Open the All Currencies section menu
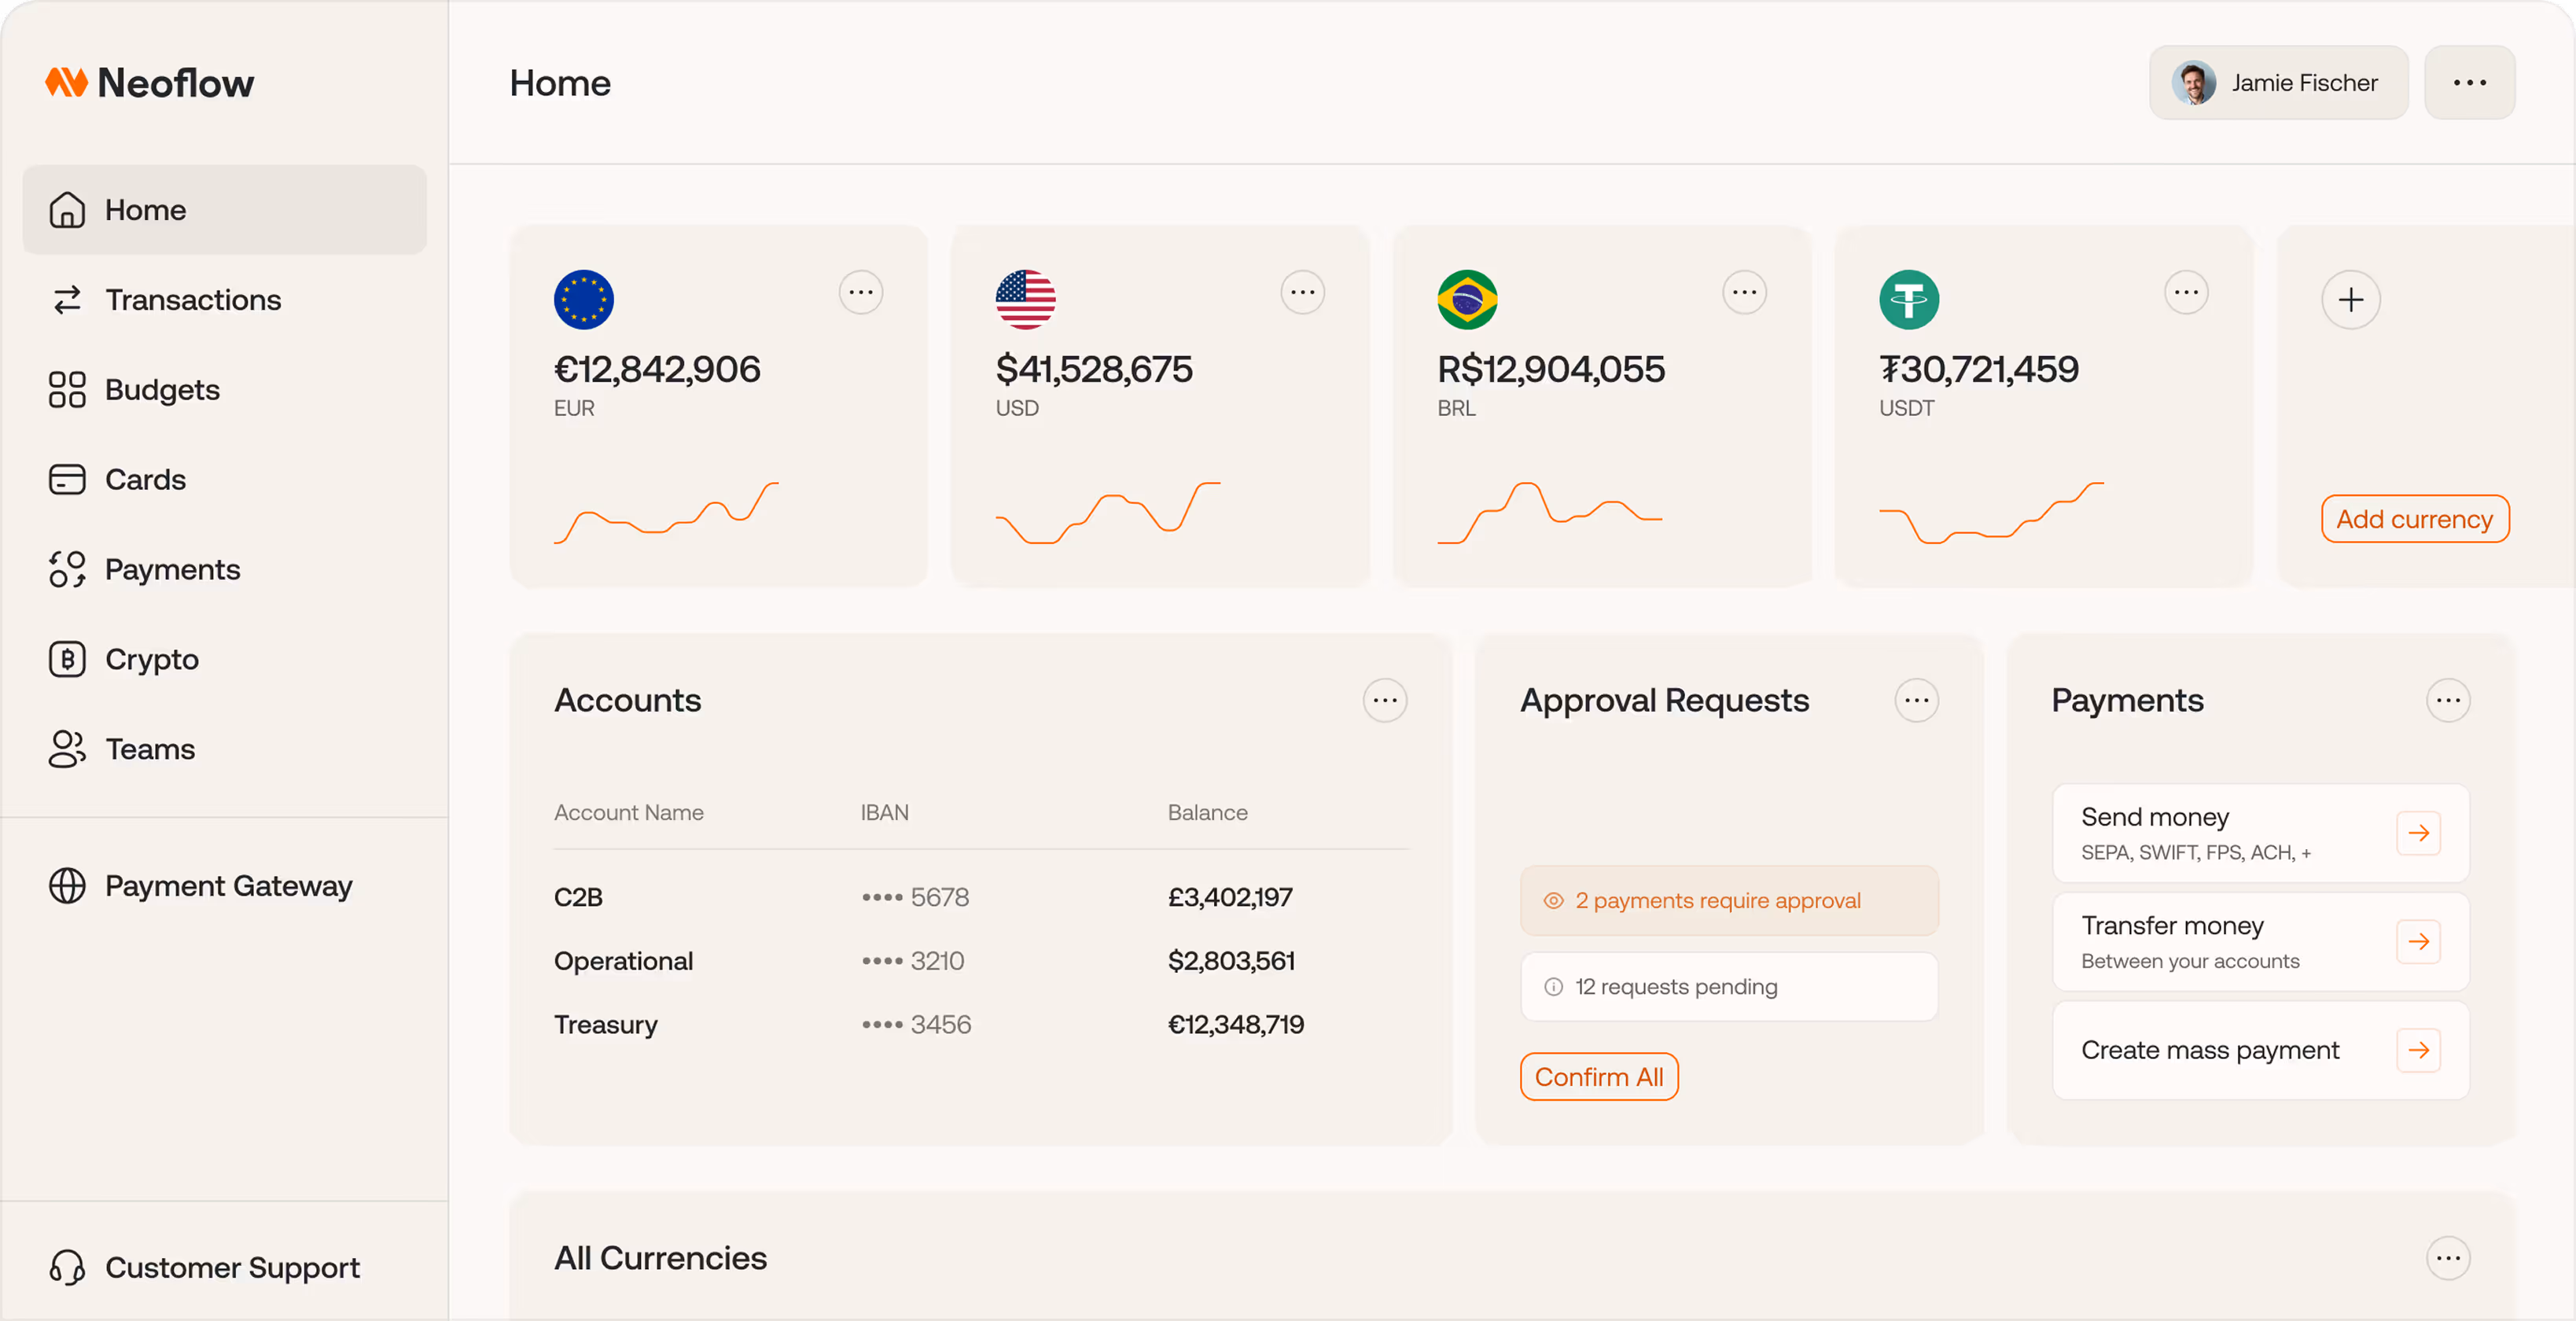The height and width of the screenshot is (1321, 2576). pos(2449,1258)
